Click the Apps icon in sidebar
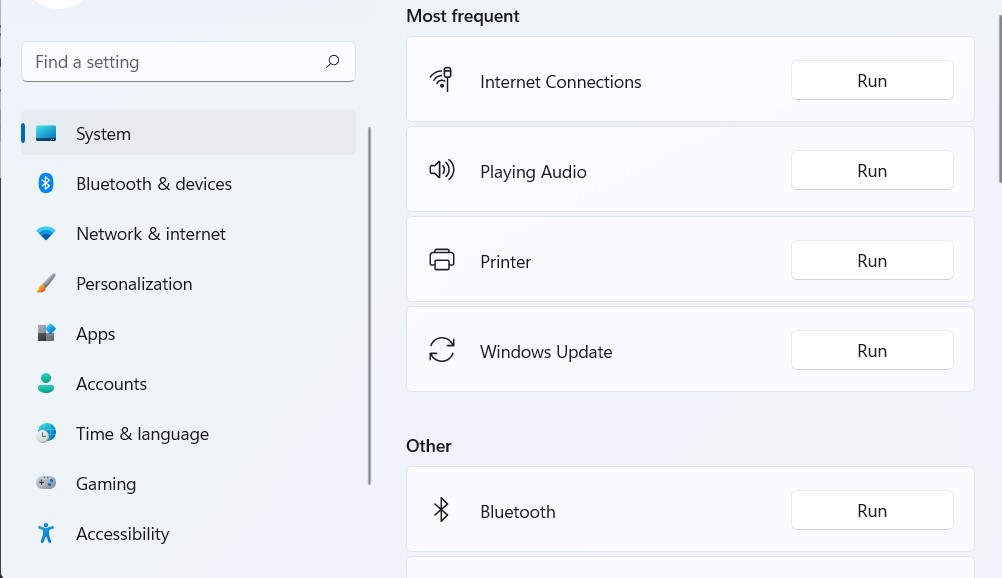This screenshot has height=578, width=1002. click(46, 333)
